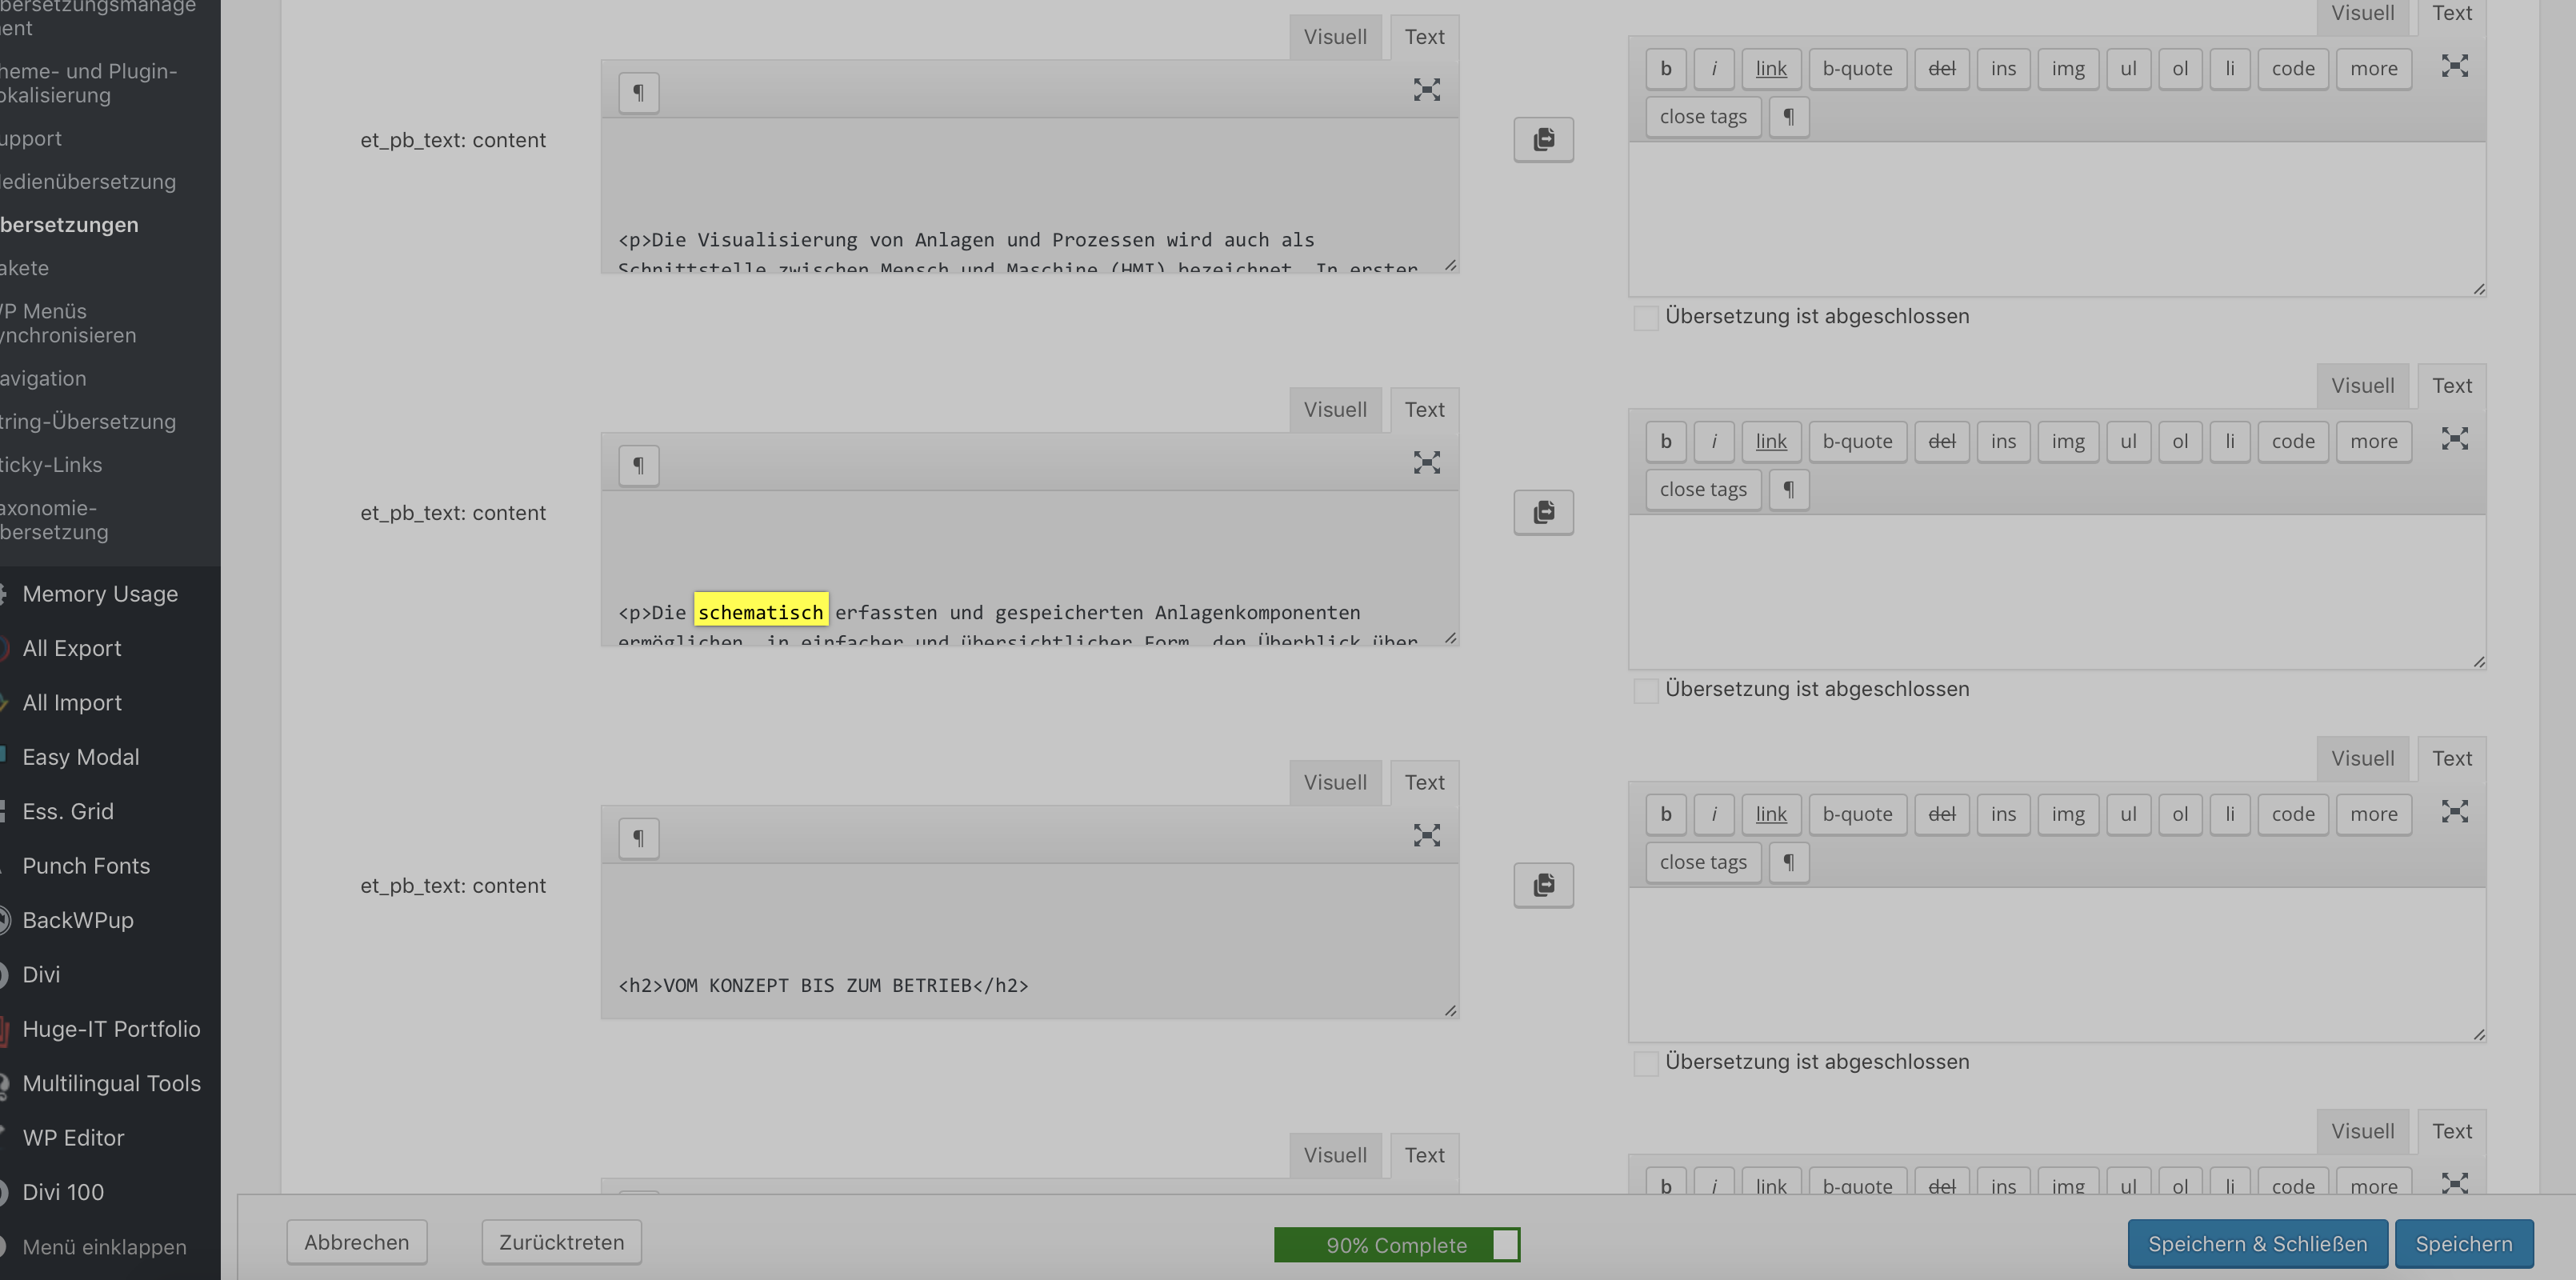
Task: Click the Speichern button
Action: click(2463, 1244)
